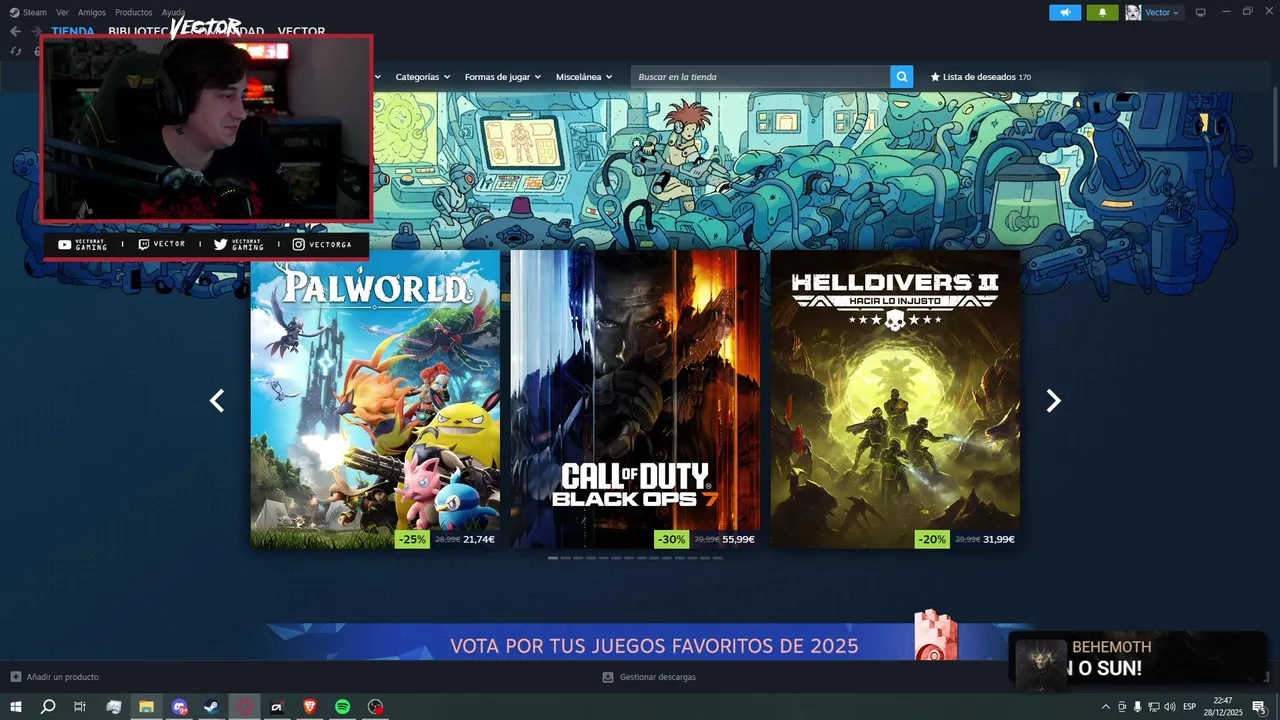Image resolution: width=1280 pixels, height=720 pixels.
Task: Switch to the VECTOR profile tab
Action: coord(301,31)
